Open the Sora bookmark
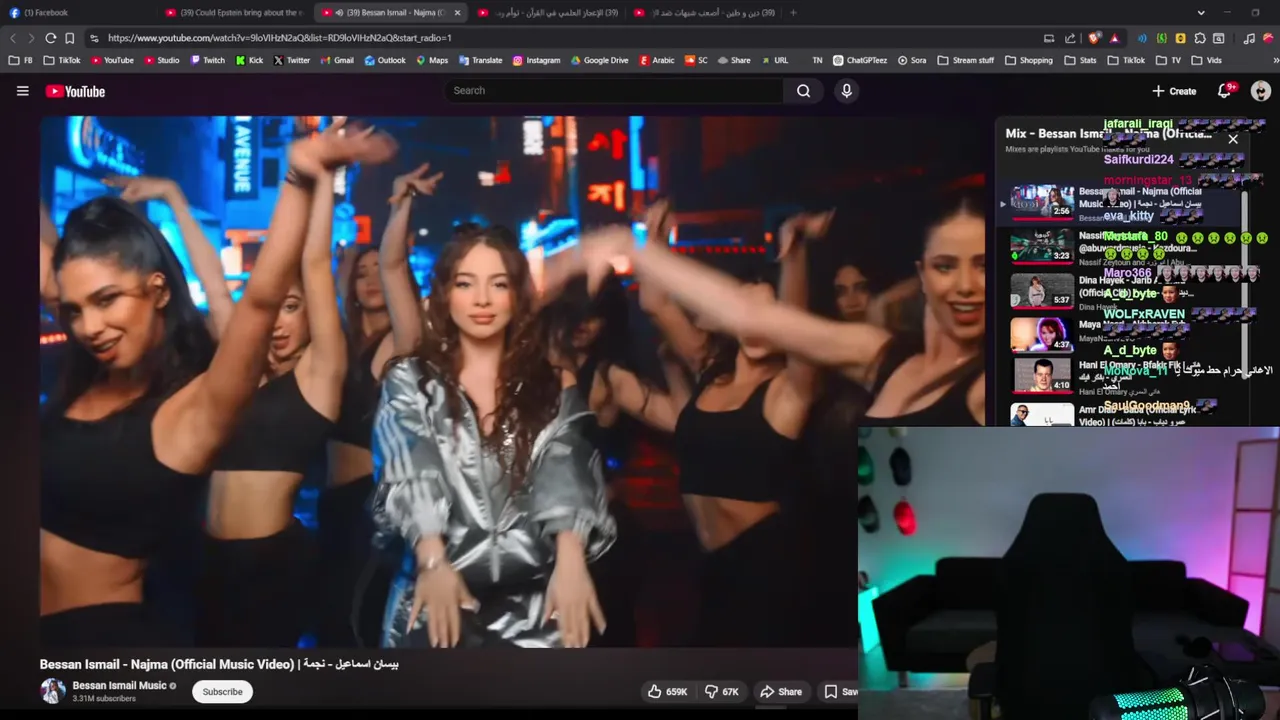 click(x=912, y=60)
